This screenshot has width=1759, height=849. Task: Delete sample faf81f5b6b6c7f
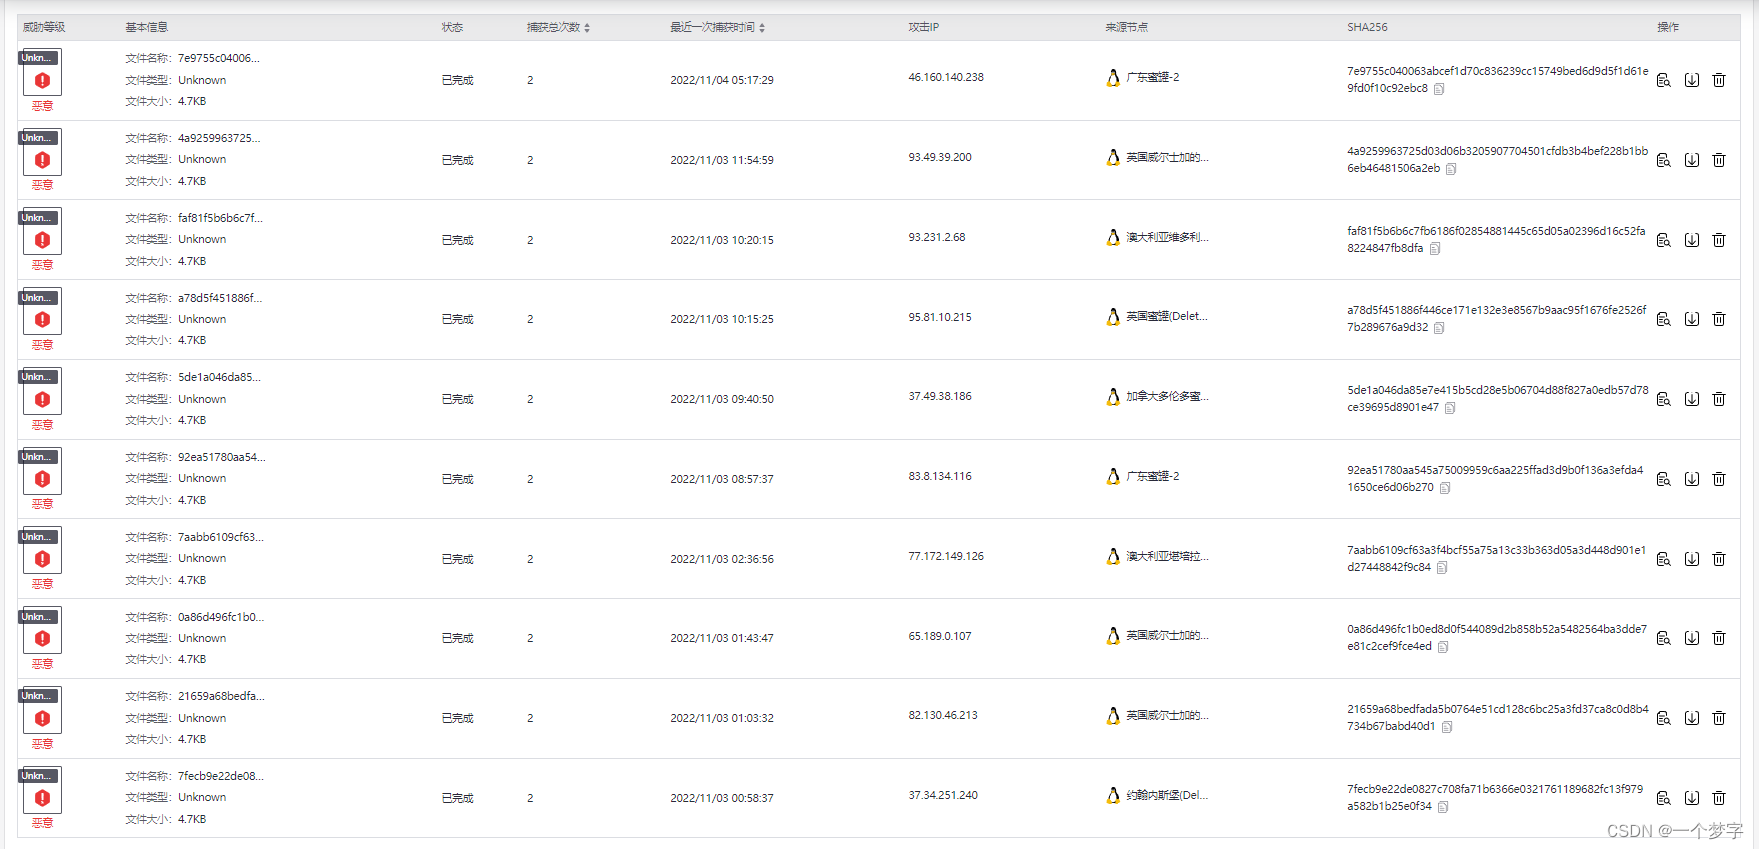(x=1719, y=240)
